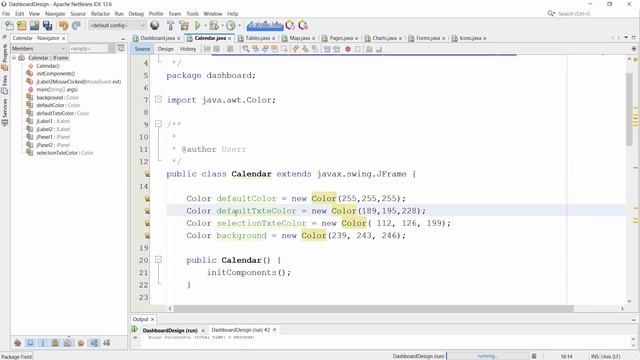Switch to the Tables.java tab

point(257,38)
